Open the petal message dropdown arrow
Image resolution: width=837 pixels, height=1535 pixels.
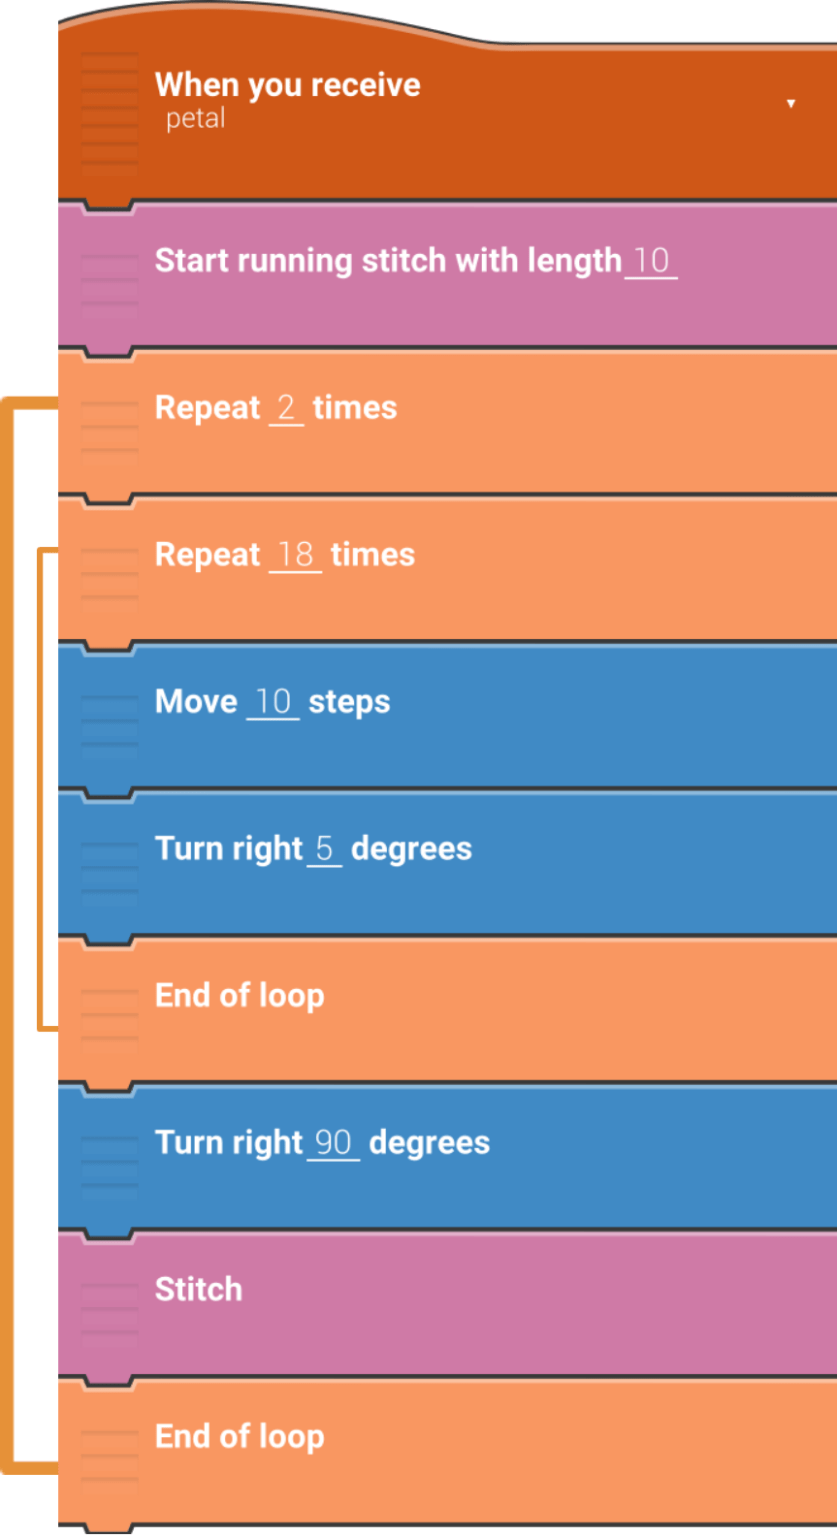tap(791, 104)
